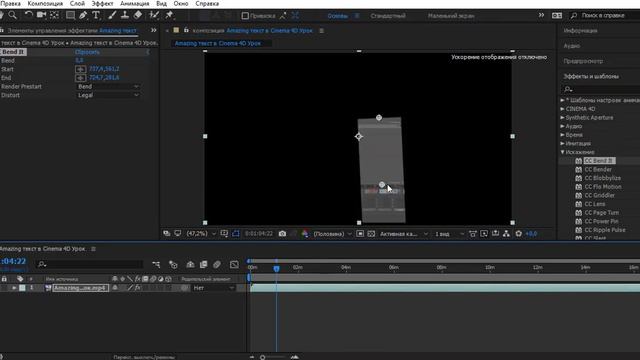This screenshot has width=640, height=360.
Task: Select the Puppet Pin tool
Action: point(169,15)
